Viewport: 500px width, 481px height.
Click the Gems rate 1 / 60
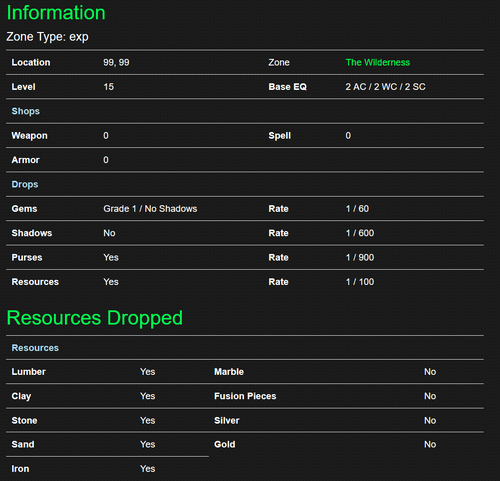click(357, 209)
